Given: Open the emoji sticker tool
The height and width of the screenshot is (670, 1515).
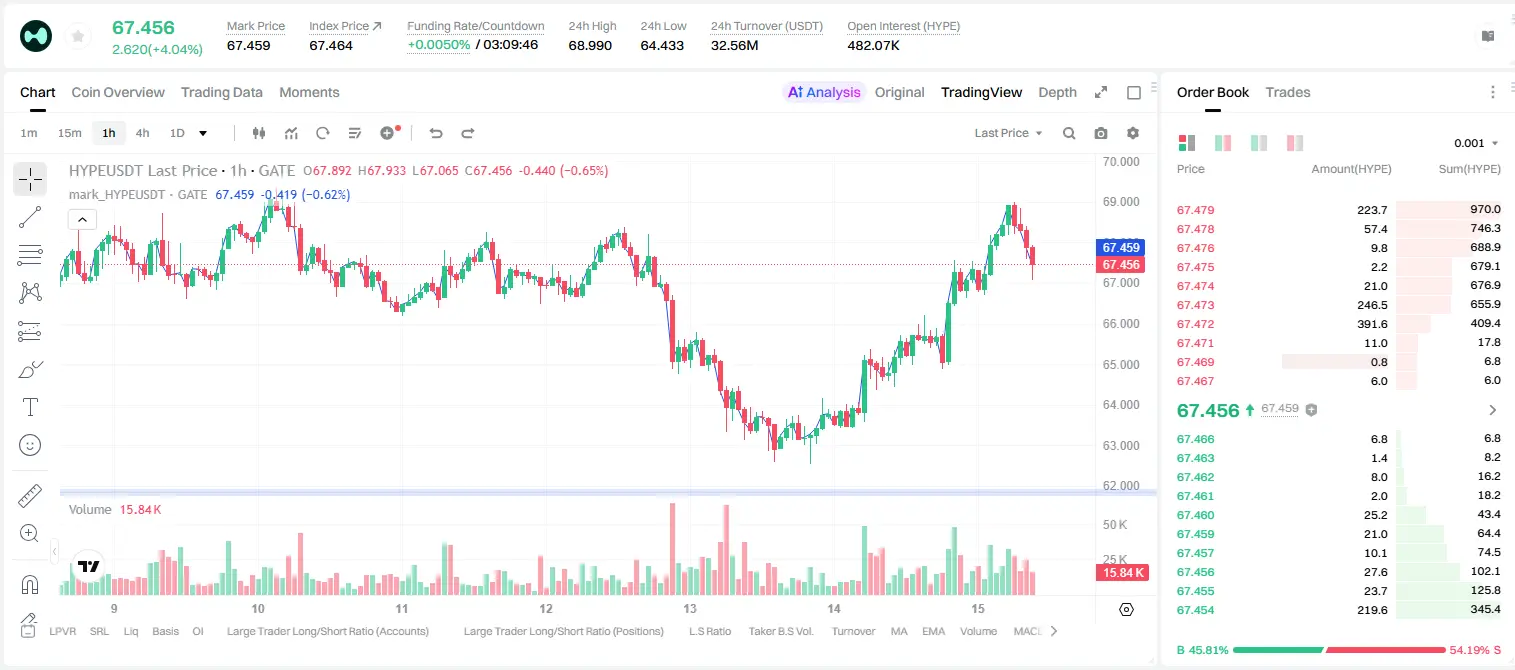Looking at the screenshot, I should [x=30, y=445].
